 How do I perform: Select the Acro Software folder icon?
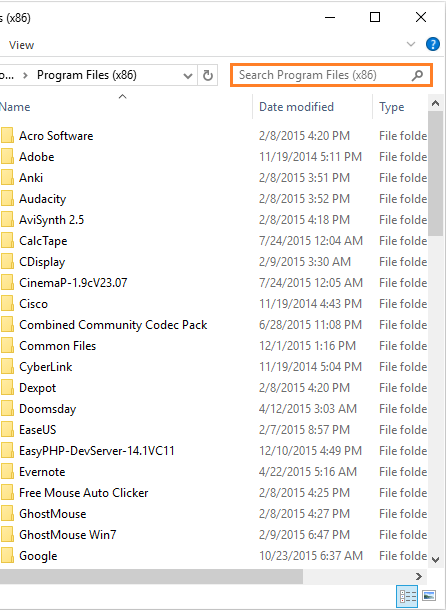tap(7, 135)
